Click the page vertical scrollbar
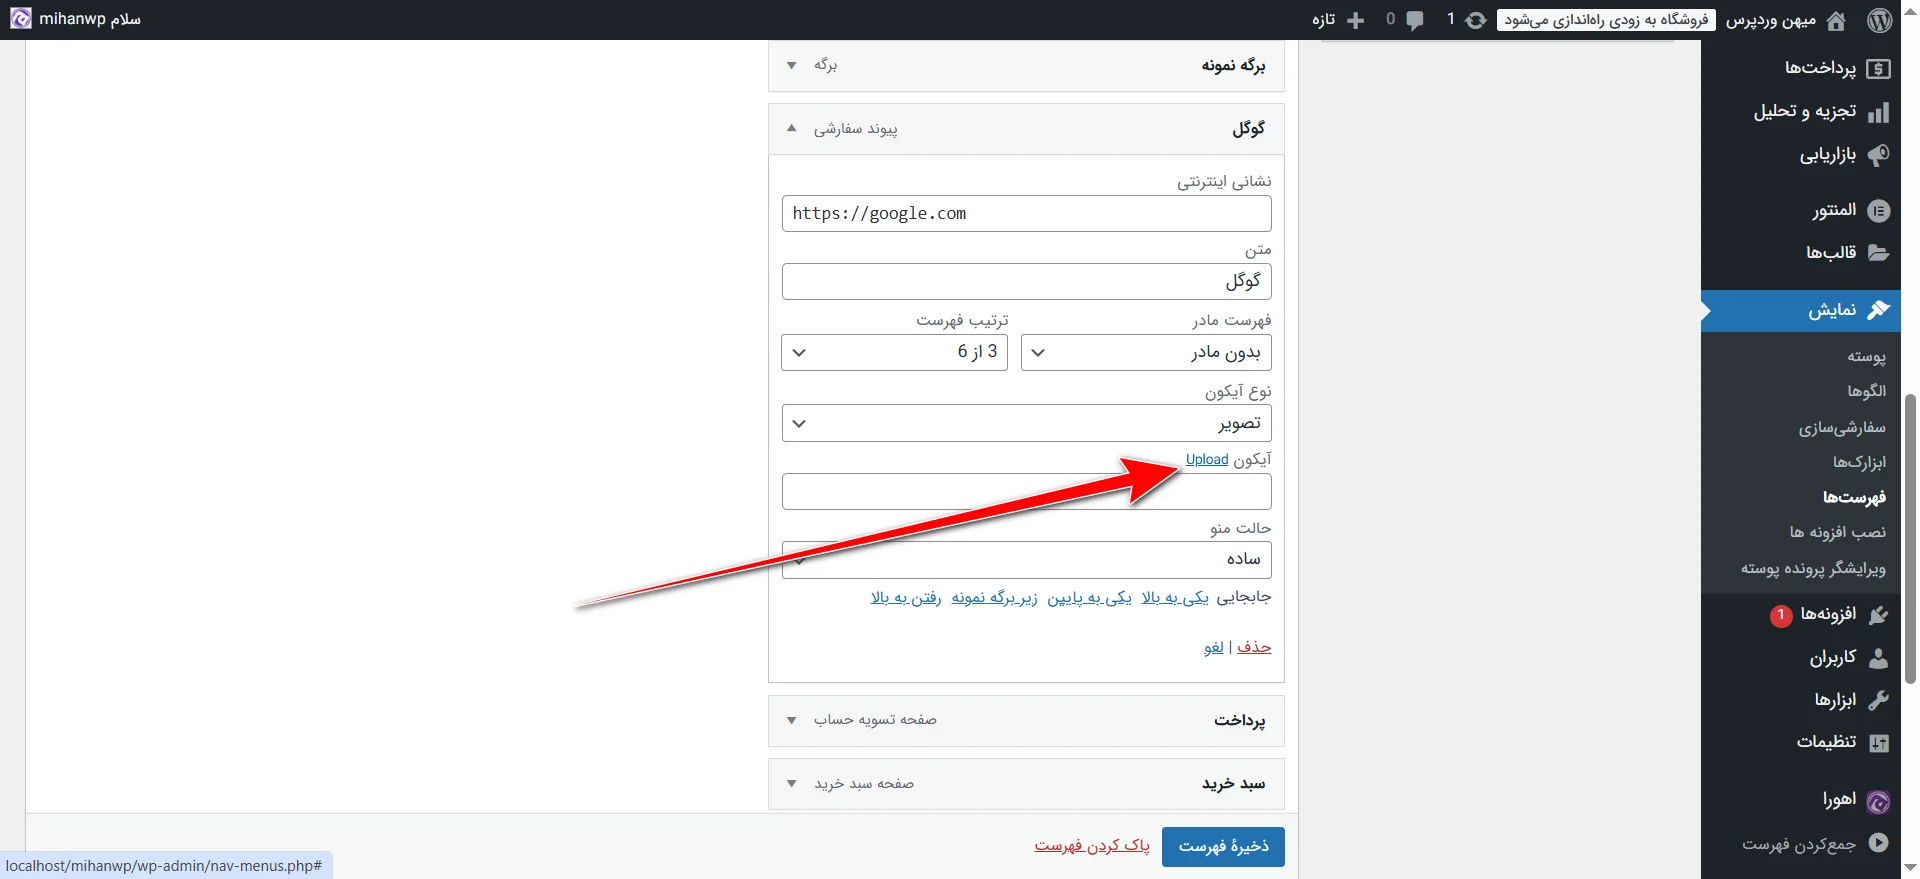Image resolution: width=1920 pixels, height=879 pixels. tap(1910, 538)
